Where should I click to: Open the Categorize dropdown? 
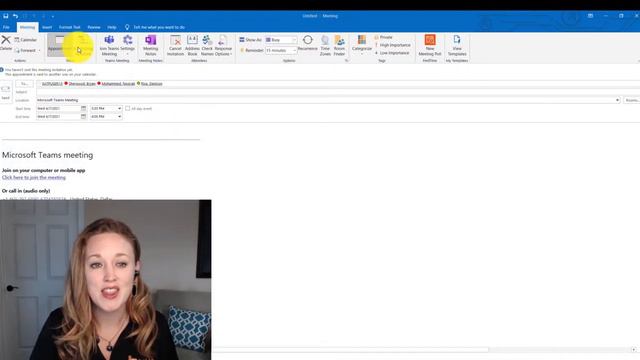click(x=362, y=44)
